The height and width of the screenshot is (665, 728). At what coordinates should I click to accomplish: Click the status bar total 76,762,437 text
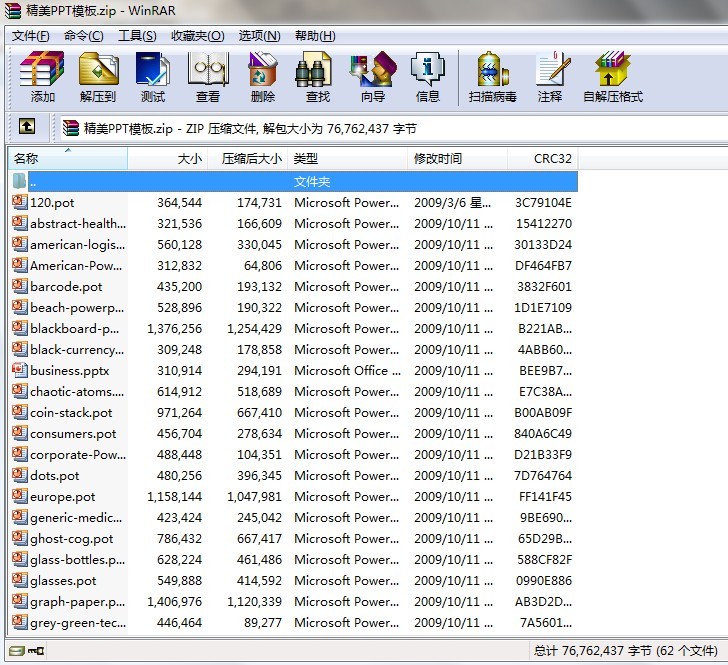[625, 651]
